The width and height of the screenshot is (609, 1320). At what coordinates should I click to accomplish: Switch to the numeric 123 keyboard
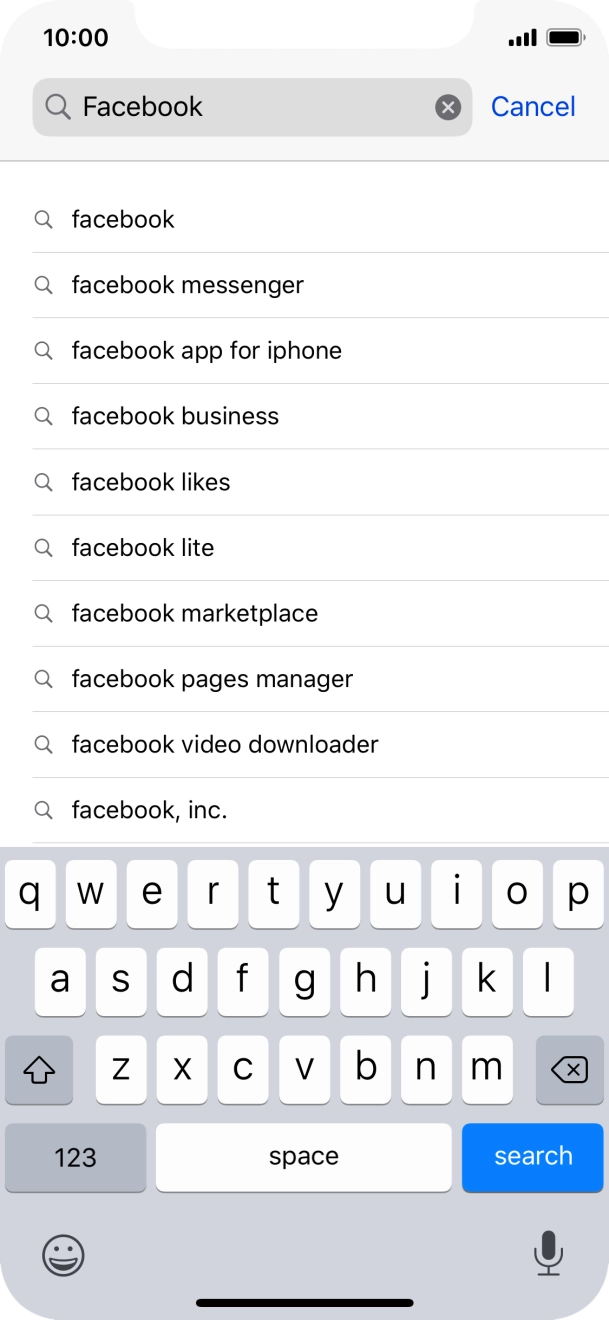point(75,1157)
